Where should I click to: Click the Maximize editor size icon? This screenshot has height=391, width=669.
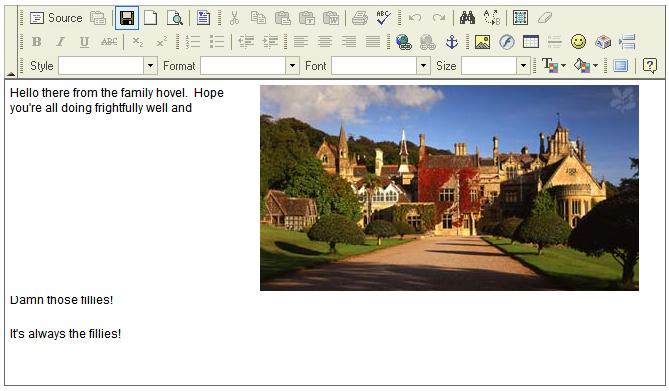point(620,66)
